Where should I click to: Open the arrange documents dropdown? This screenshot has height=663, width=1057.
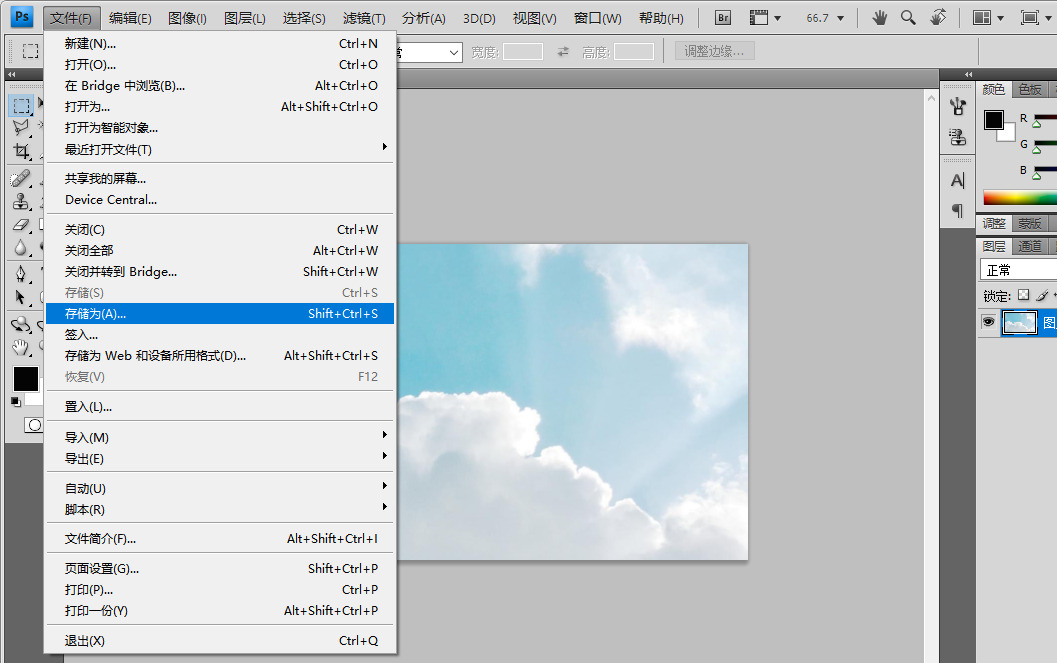(988, 18)
